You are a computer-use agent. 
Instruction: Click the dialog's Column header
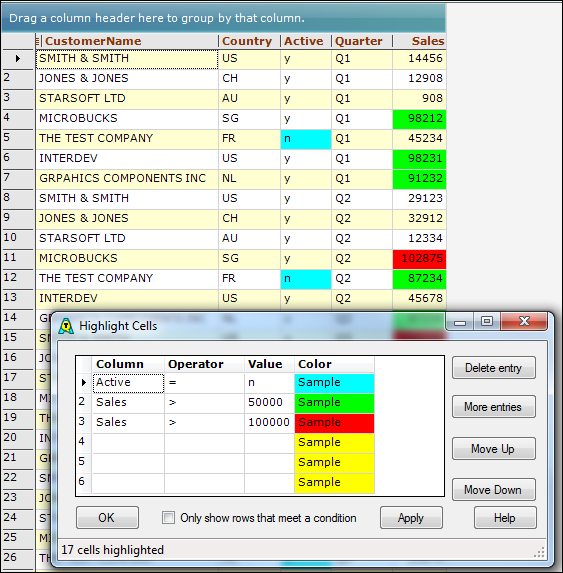tap(128, 364)
